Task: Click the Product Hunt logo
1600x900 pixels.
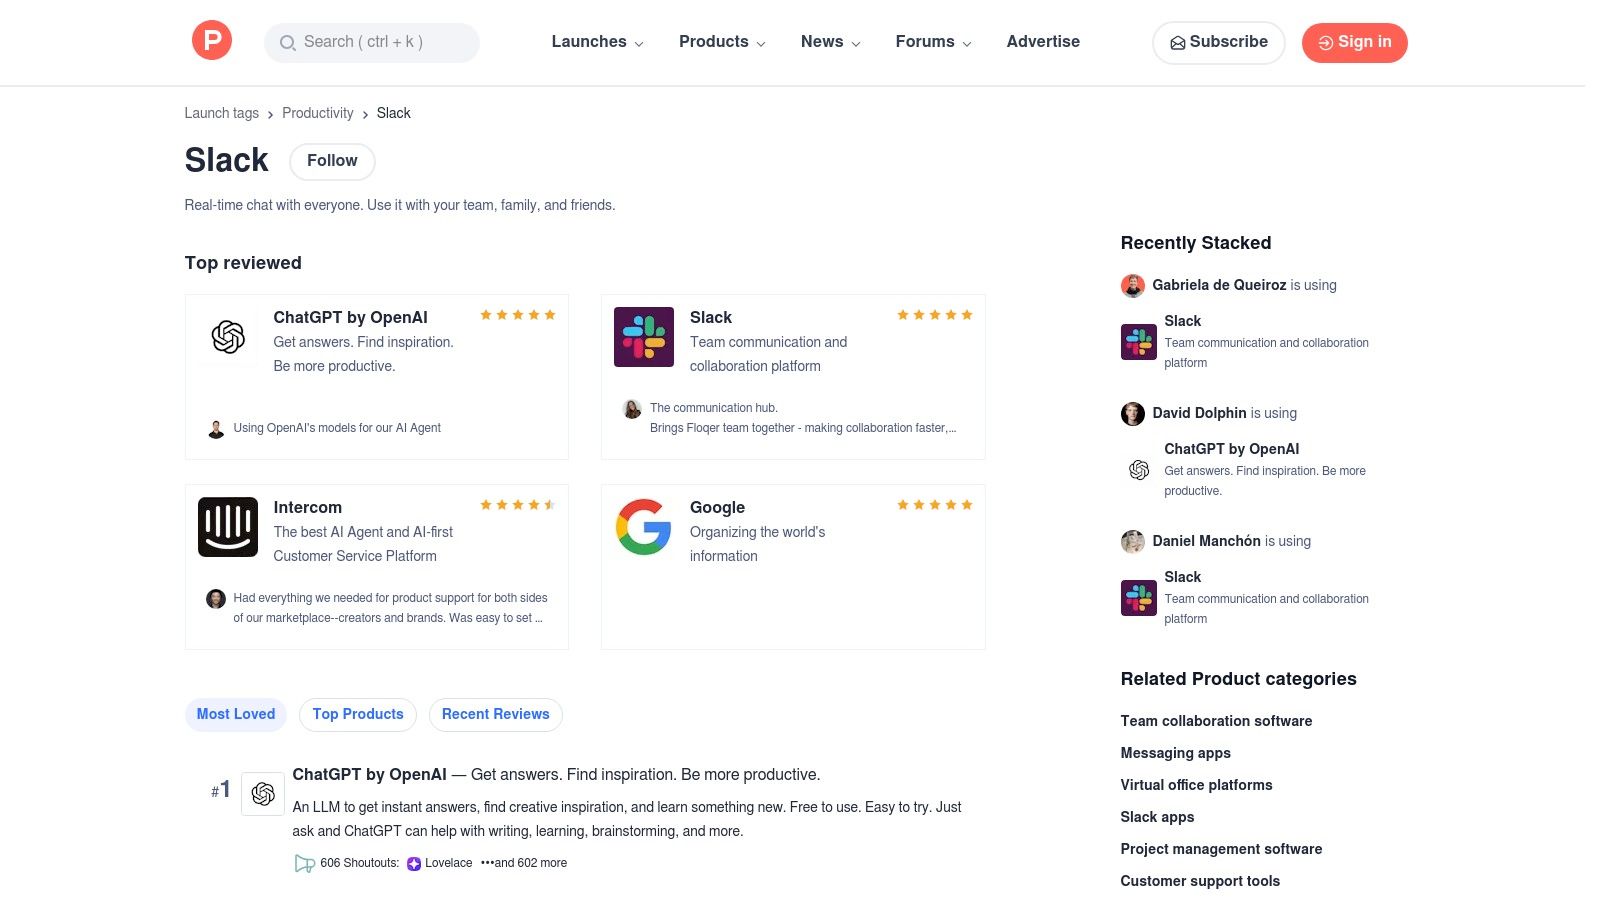Action: [211, 40]
